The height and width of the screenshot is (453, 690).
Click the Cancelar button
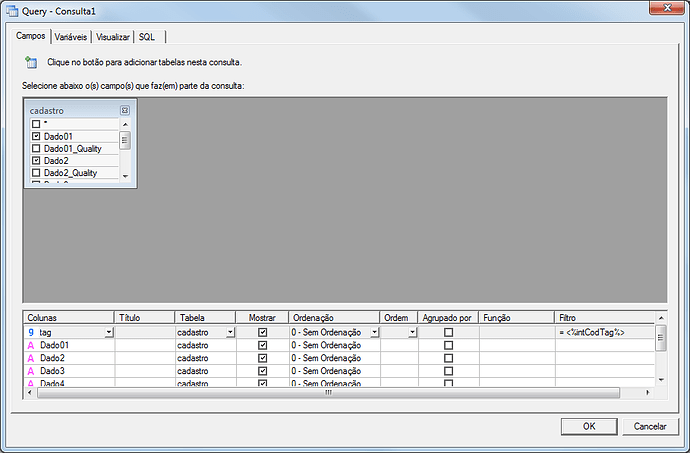650,426
